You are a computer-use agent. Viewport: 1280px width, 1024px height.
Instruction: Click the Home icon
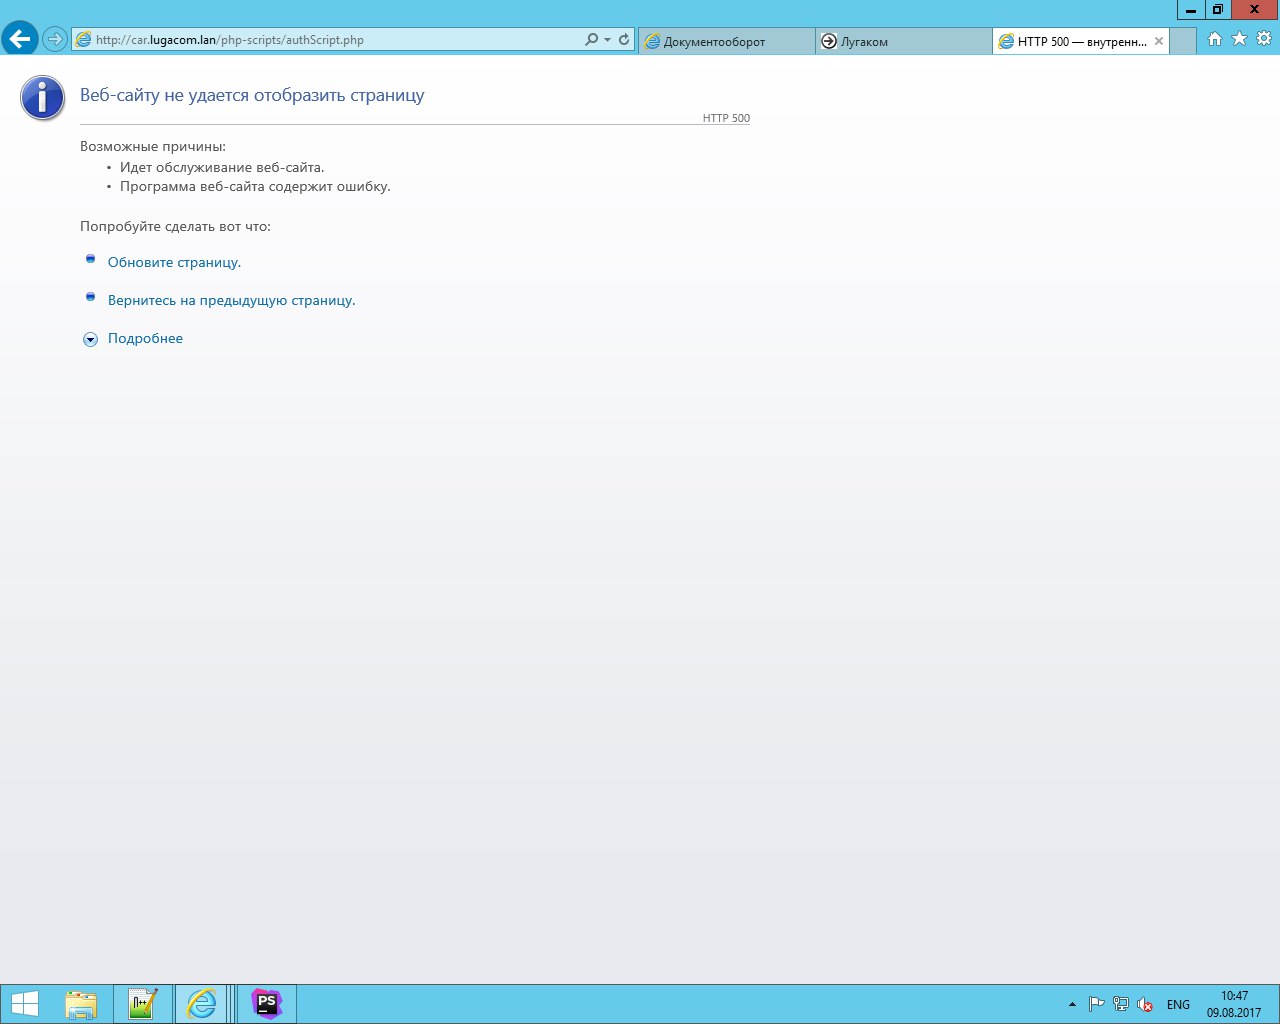[1215, 39]
